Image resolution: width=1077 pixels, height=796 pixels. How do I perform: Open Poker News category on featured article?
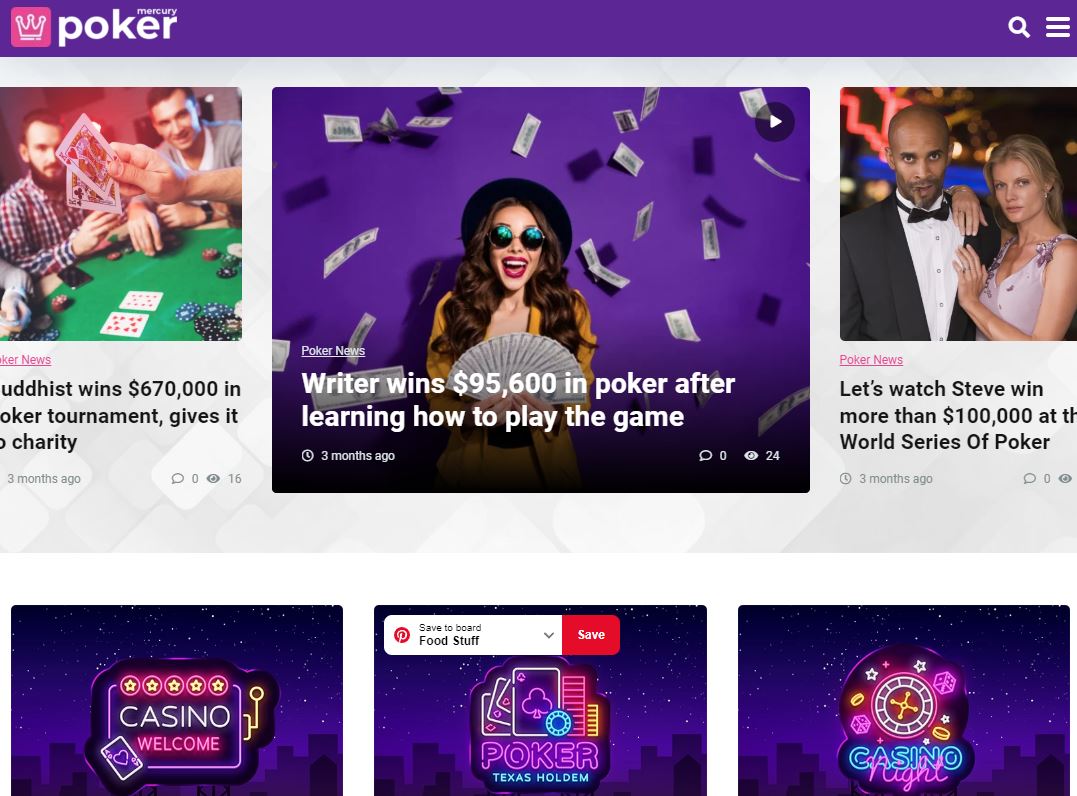pos(333,351)
